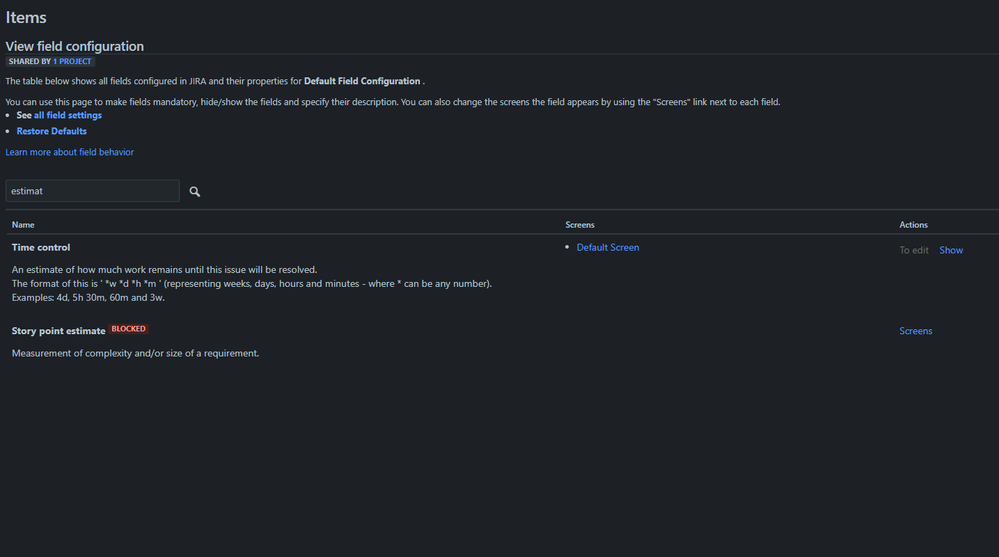The width and height of the screenshot is (999, 557).
Task: Click Show action for Time control
Action: tap(951, 250)
